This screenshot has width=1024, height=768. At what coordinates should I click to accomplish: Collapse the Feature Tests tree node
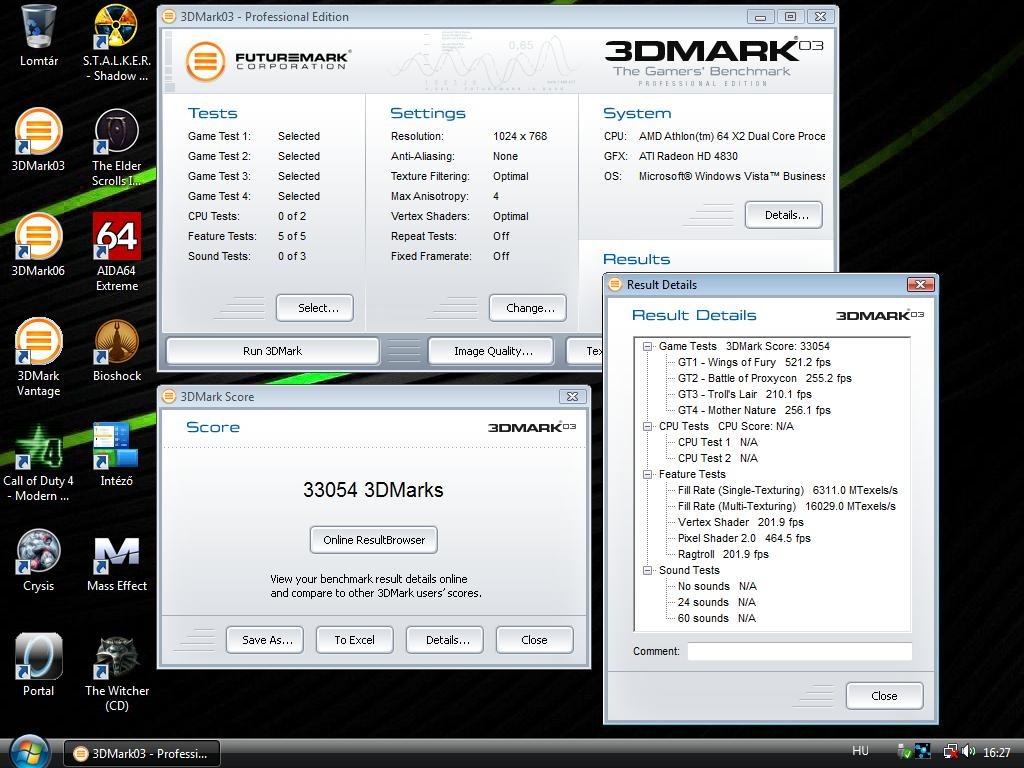[648, 474]
